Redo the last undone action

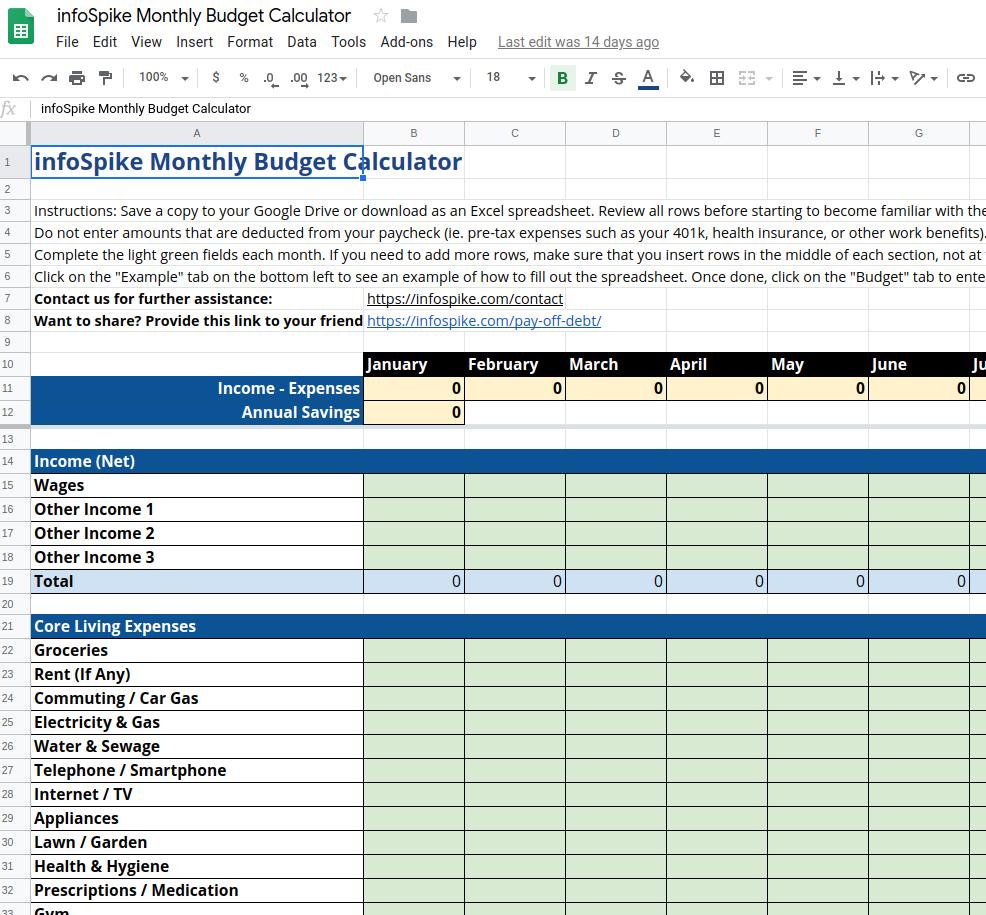[x=49, y=78]
